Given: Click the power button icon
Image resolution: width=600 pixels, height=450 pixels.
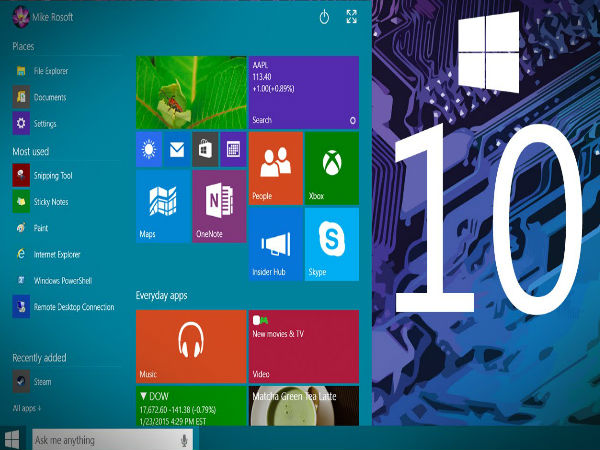Looking at the screenshot, I should [324, 17].
